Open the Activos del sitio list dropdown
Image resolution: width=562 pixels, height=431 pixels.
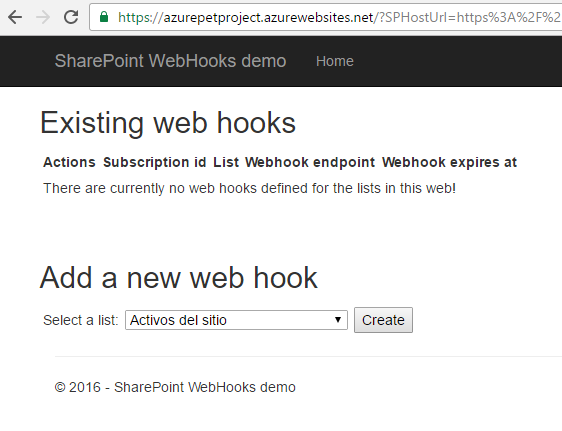point(236,320)
